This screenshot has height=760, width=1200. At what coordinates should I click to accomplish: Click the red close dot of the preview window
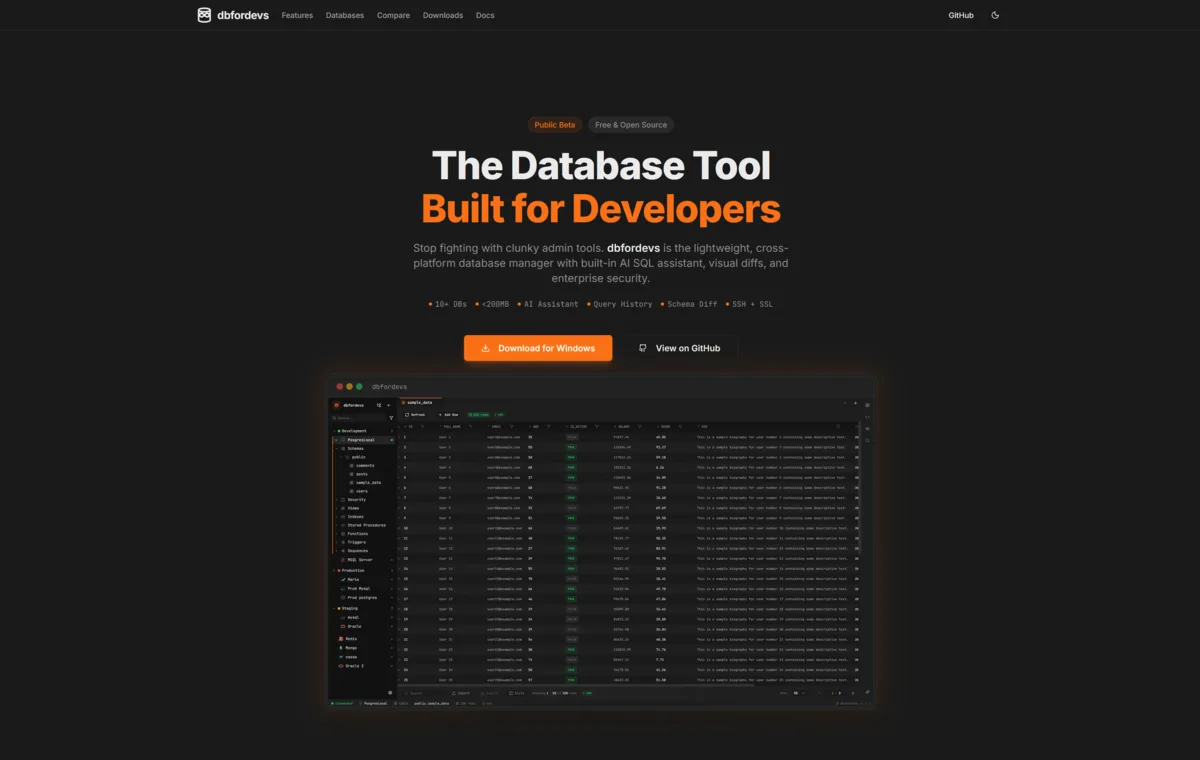pos(340,386)
